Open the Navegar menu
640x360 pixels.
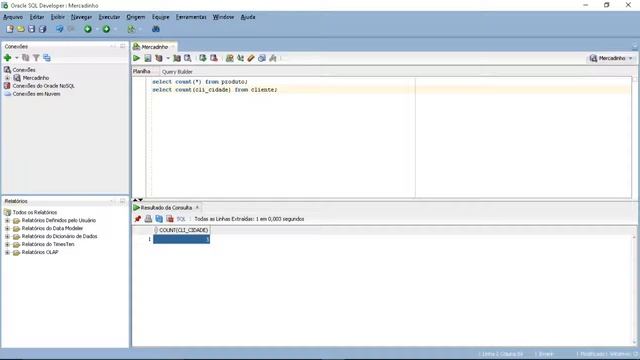pos(81,17)
